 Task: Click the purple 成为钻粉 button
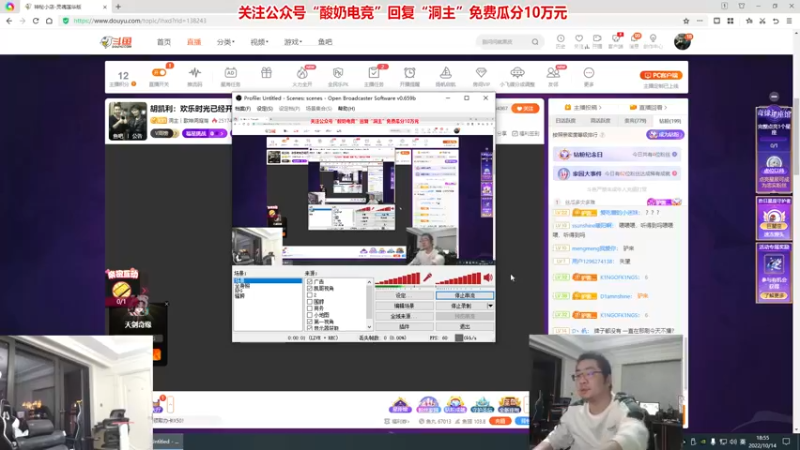pyautogui.click(x=665, y=135)
